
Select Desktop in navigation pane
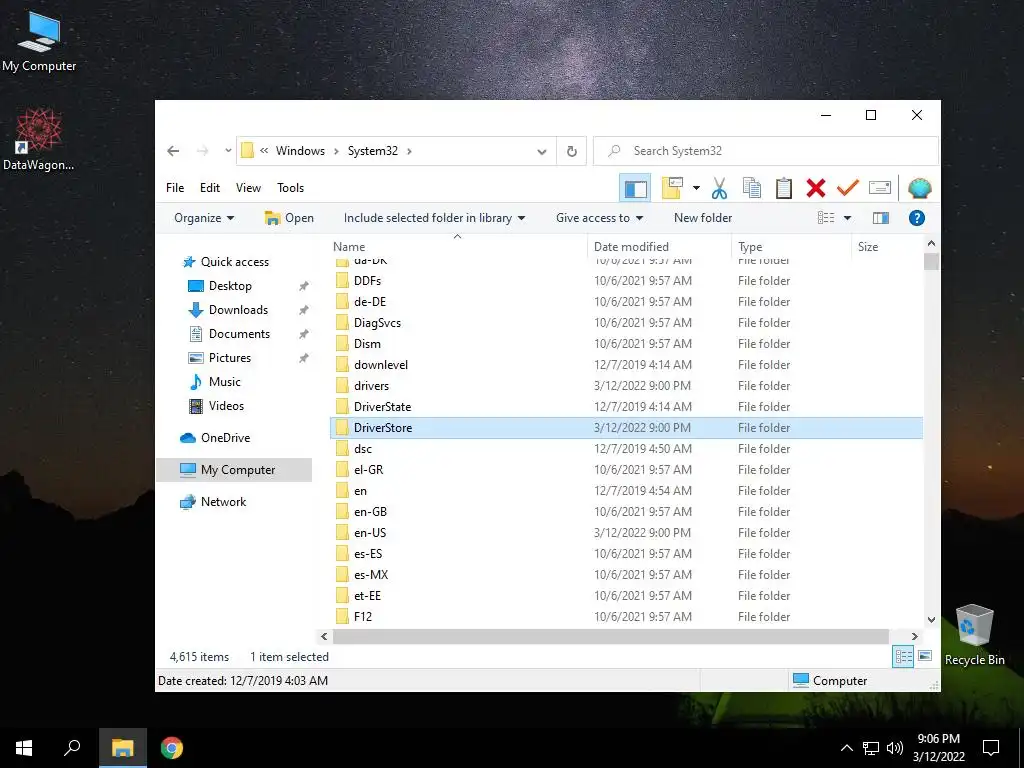(230, 286)
